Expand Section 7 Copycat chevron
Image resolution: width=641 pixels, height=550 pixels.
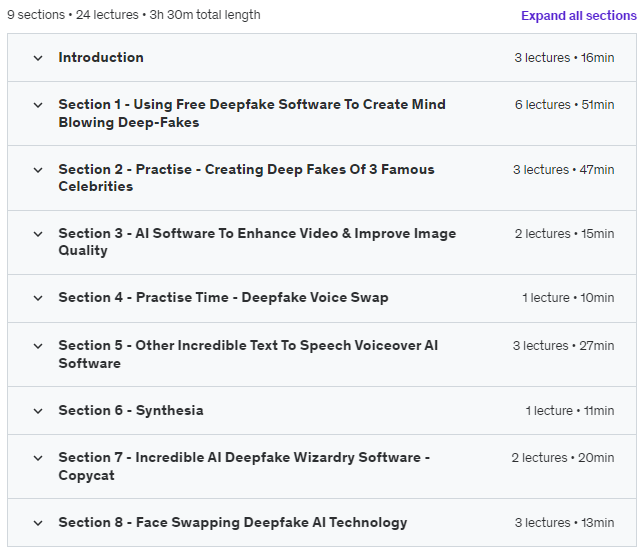point(38,458)
